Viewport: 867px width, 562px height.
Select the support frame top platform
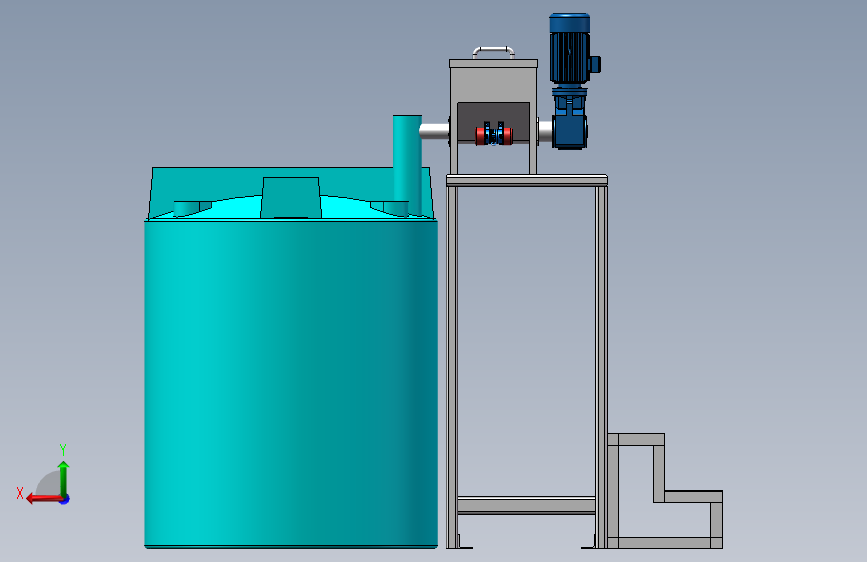click(527, 180)
